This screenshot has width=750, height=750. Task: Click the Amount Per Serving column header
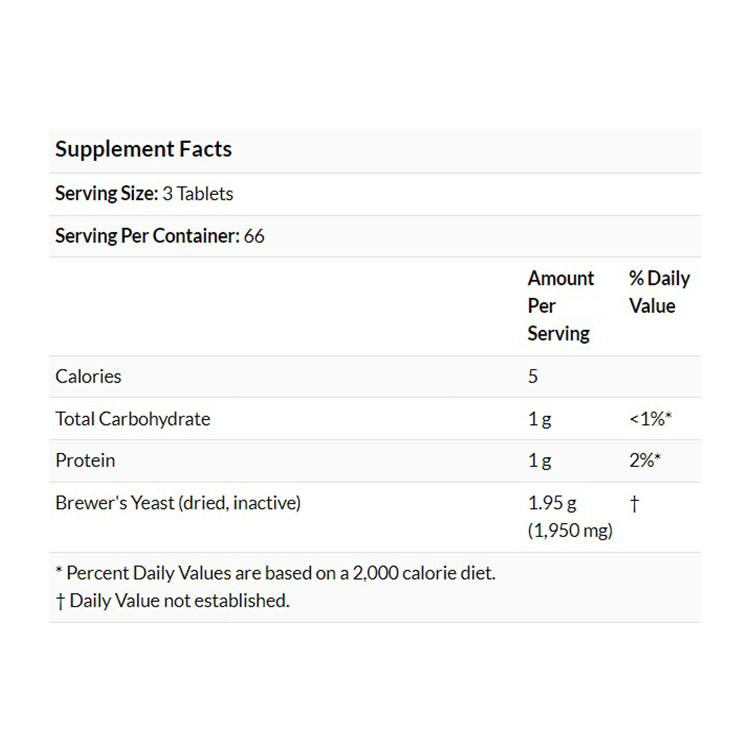560,306
